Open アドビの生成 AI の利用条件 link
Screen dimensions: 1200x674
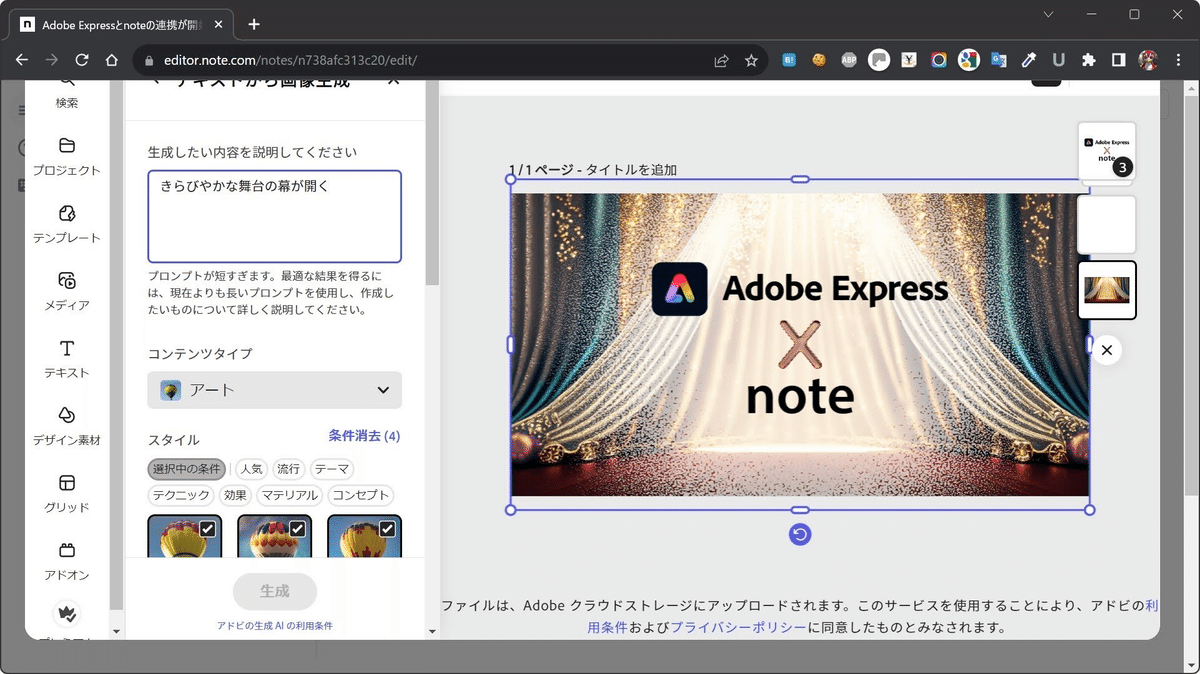pos(275,626)
